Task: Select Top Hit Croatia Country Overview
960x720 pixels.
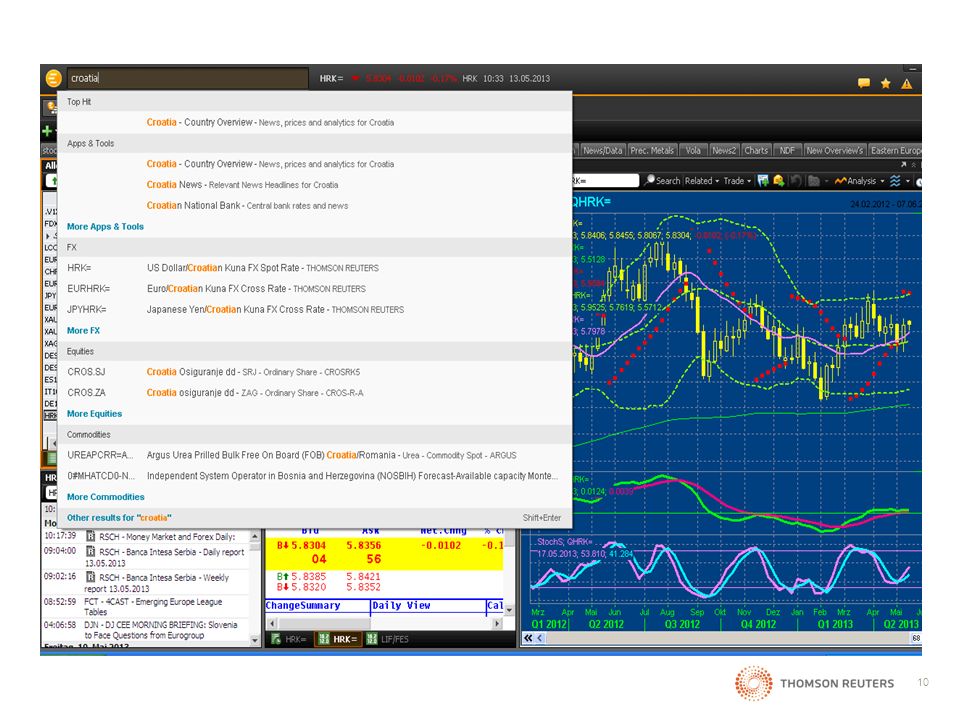Action: [x=315, y=122]
